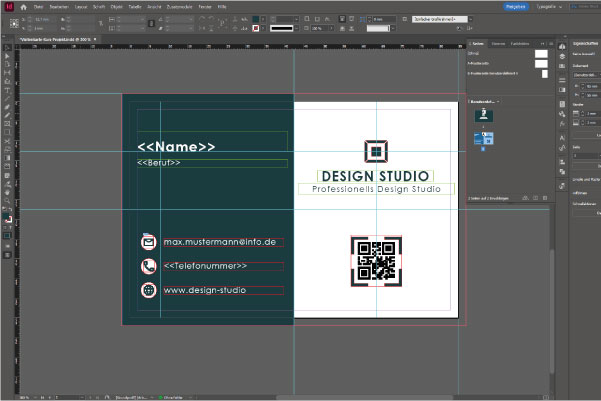Click the envelope email icon on card
This screenshot has width=601, height=401.
click(148, 242)
